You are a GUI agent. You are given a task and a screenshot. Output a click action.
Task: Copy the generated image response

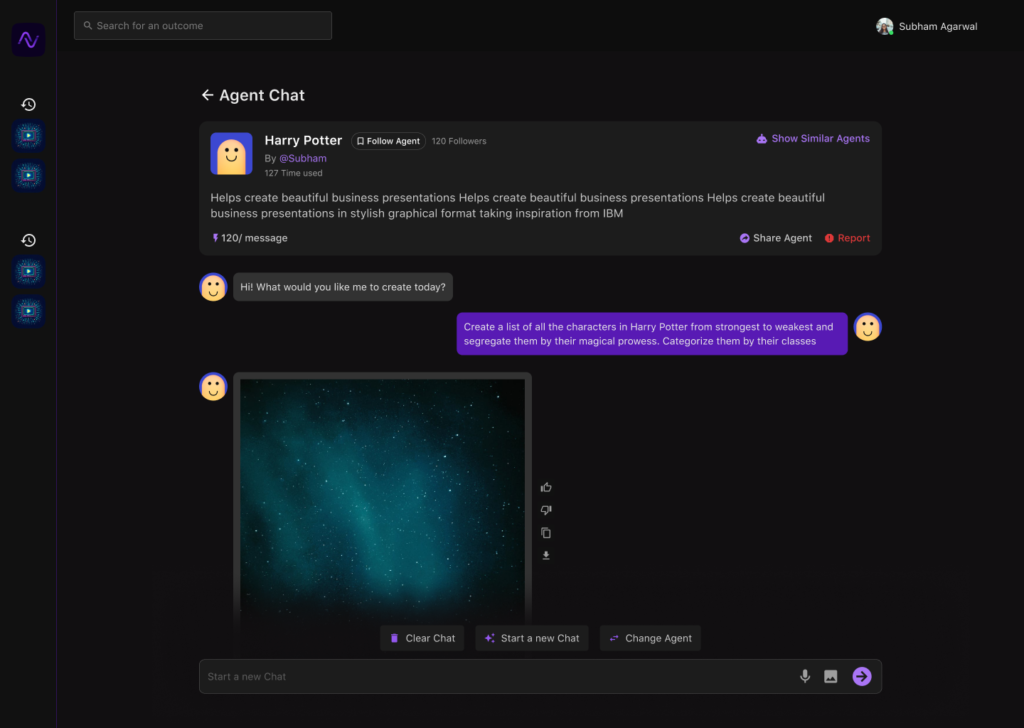point(546,533)
